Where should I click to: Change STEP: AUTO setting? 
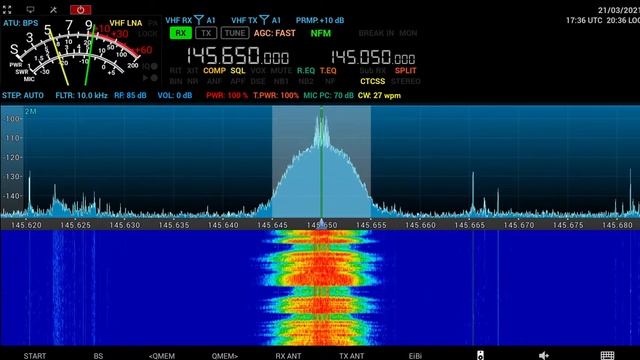pos(23,96)
